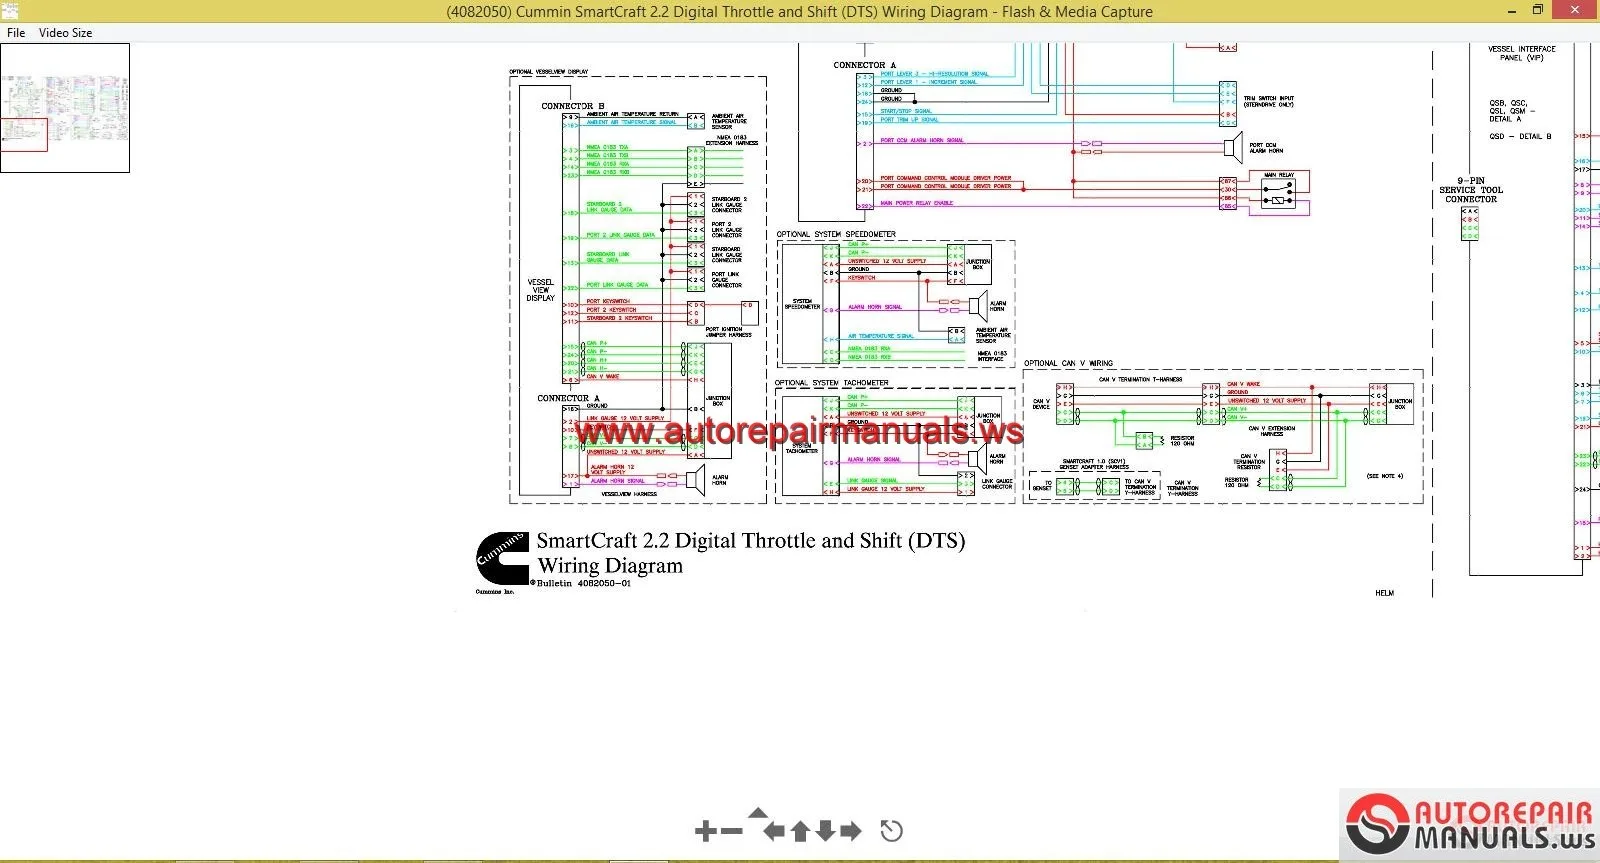Pan diagram down with down arrow
1600x863 pixels.
(x=825, y=831)
